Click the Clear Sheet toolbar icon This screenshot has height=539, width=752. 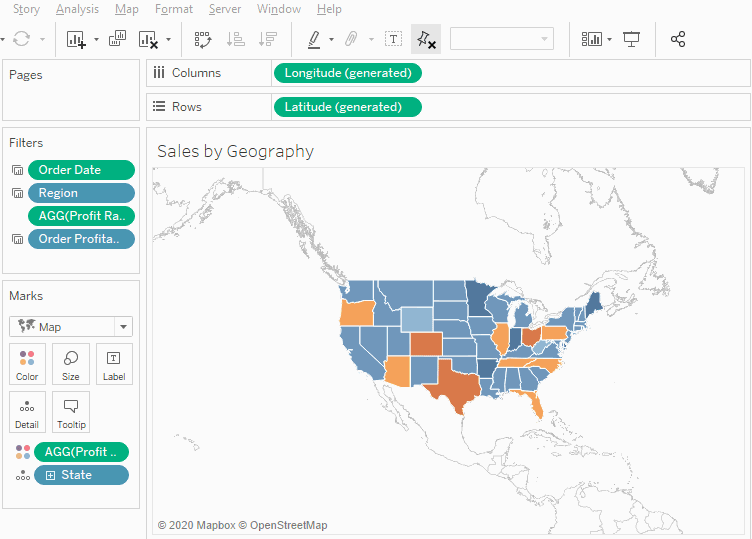pos(149,39)
